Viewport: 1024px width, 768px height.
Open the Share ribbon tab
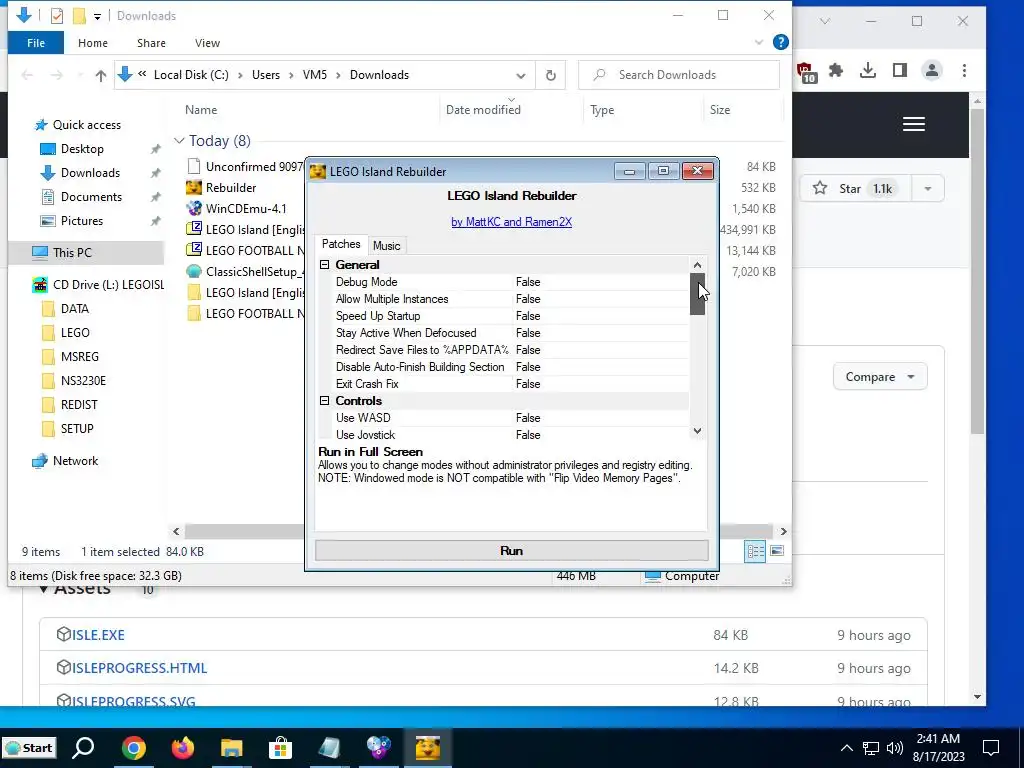(151, 43)
